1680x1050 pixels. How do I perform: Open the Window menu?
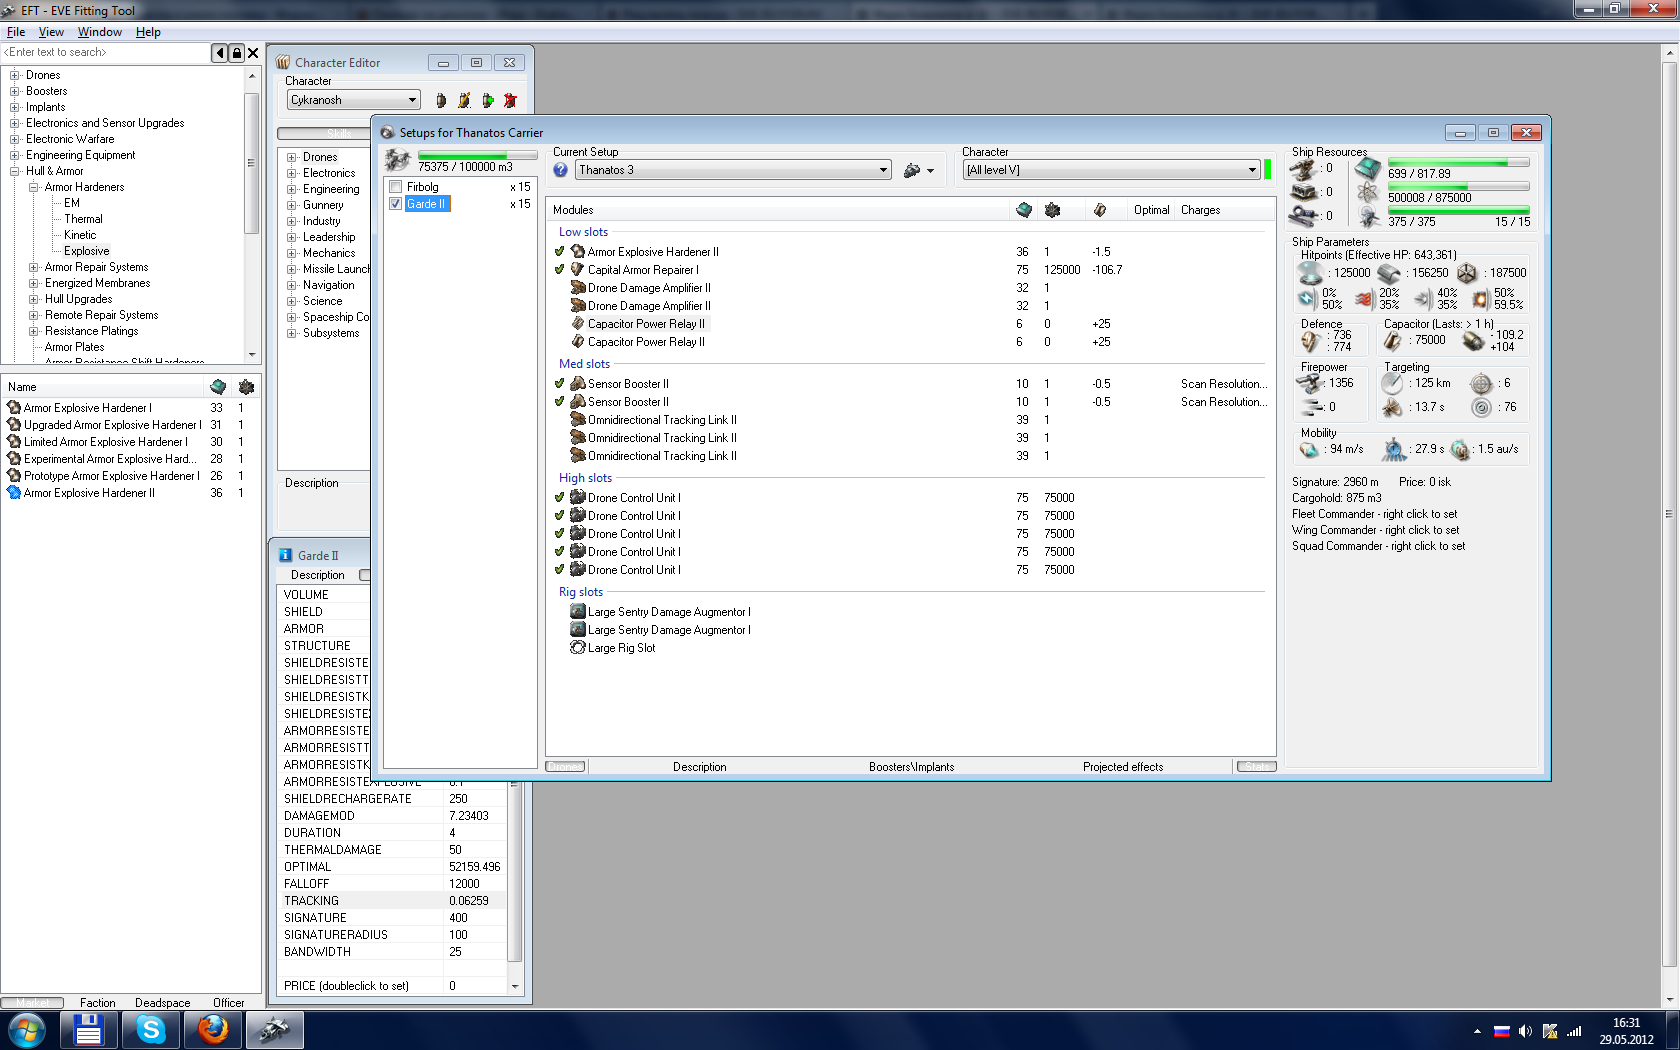point(100,32)
